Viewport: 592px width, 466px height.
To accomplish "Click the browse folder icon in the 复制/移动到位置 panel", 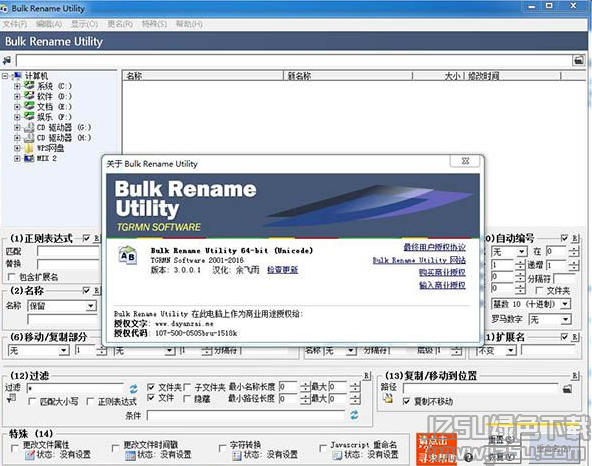I will pos(567,389).
